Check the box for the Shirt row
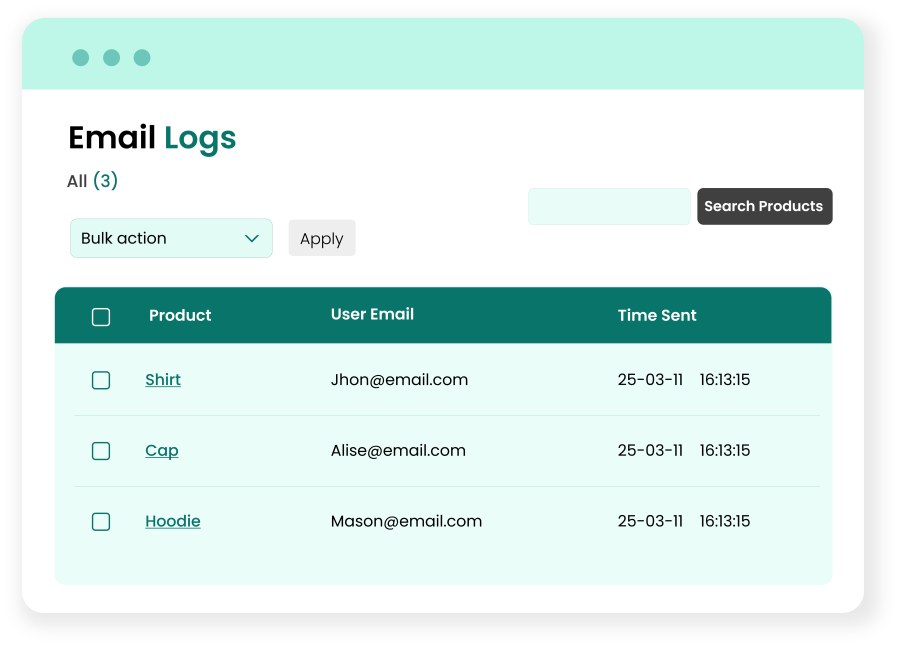 click(101, 380)
